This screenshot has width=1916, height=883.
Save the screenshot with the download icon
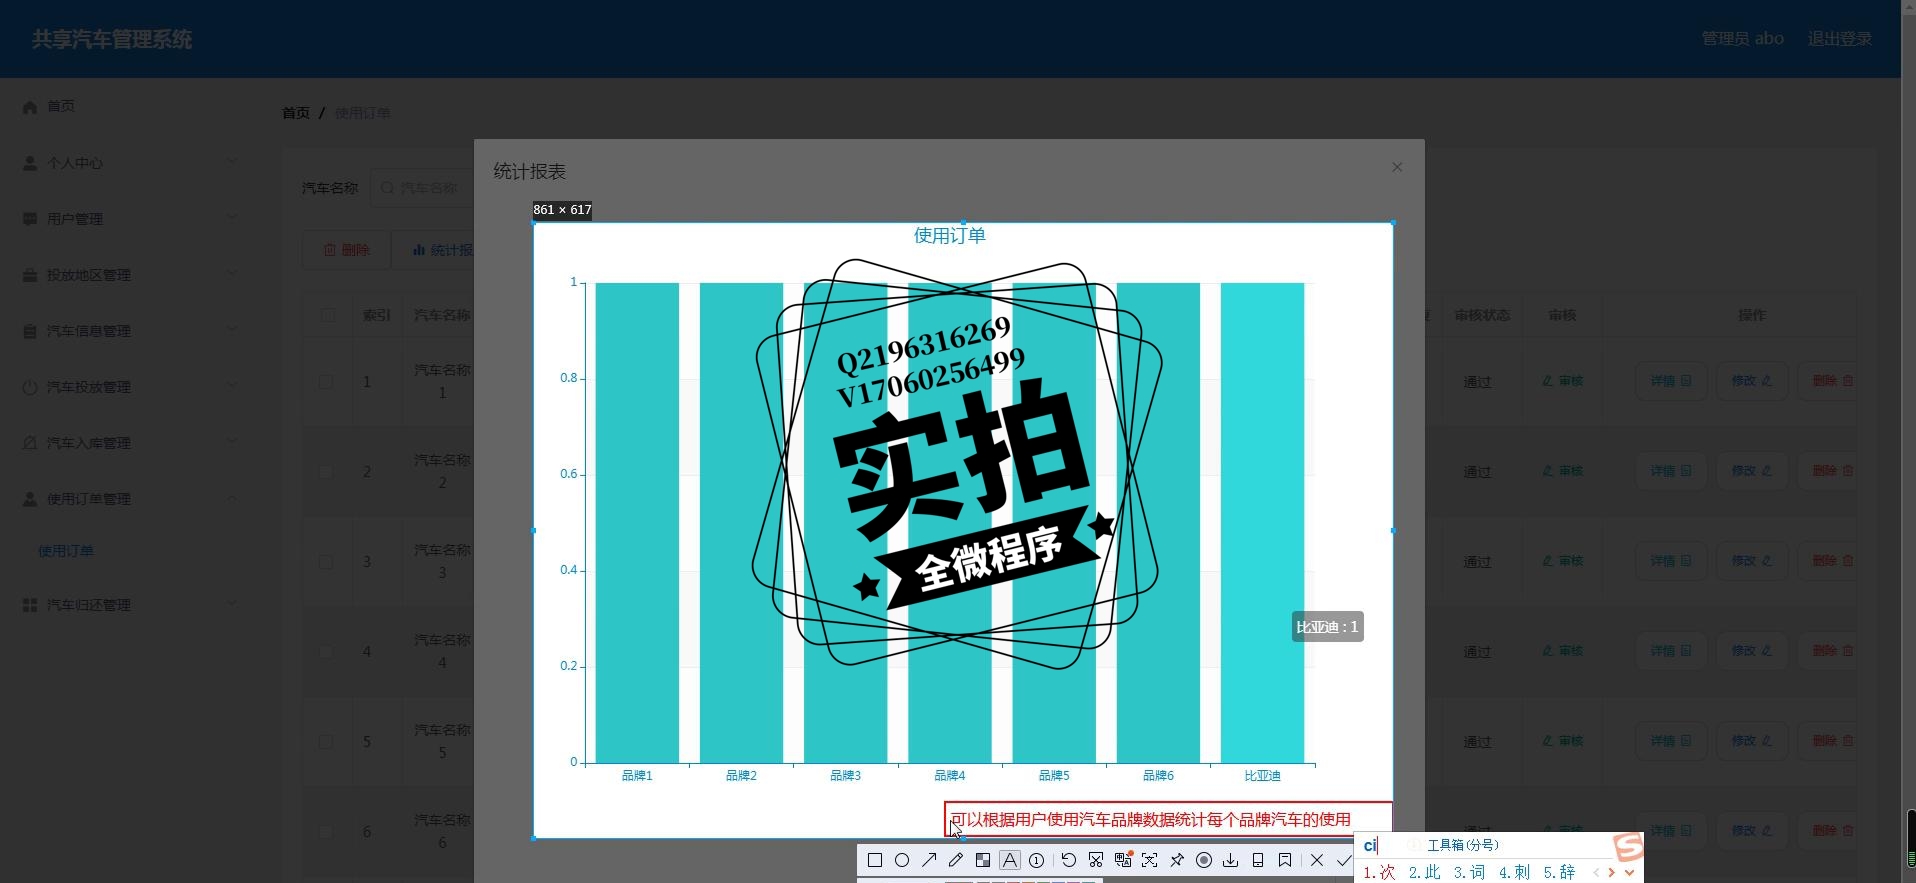1231,860
